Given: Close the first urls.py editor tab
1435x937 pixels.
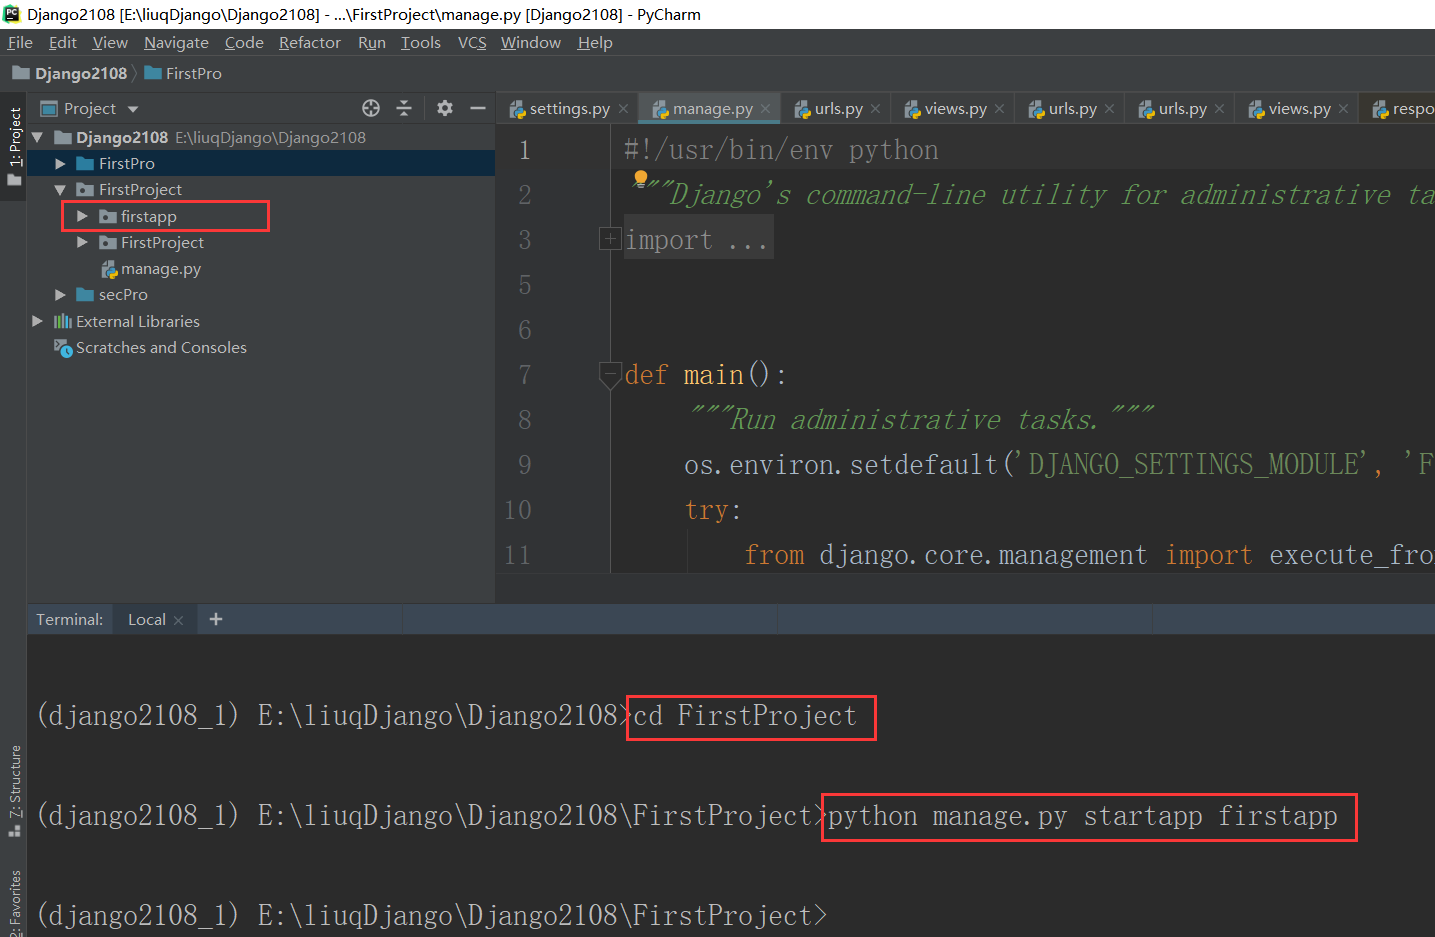Looking at the screenshot, I should click(x=875, y=109).
